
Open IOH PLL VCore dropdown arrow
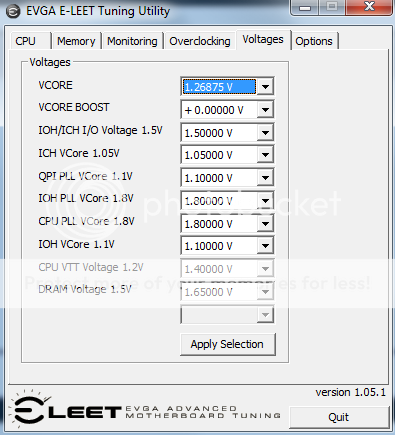265,201
